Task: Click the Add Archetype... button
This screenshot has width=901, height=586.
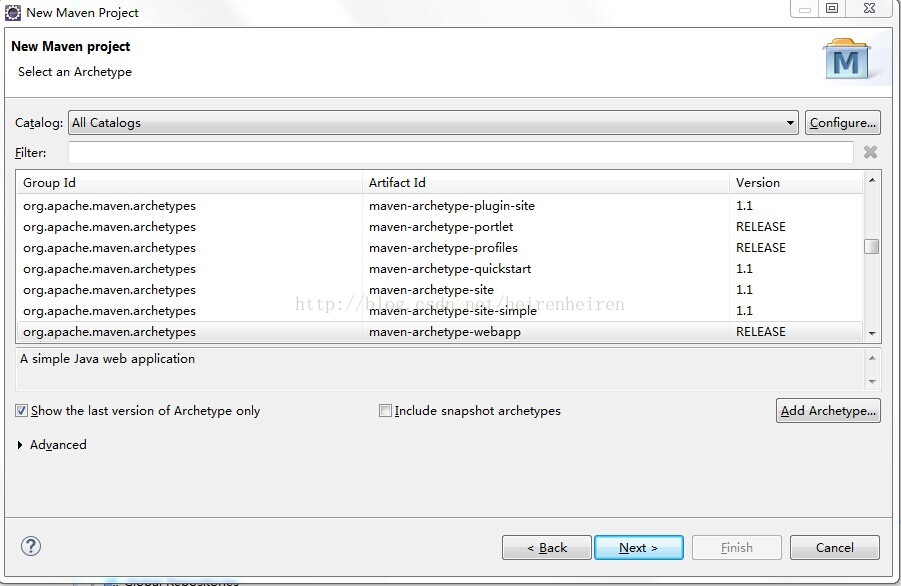Action: coord(828,411)
